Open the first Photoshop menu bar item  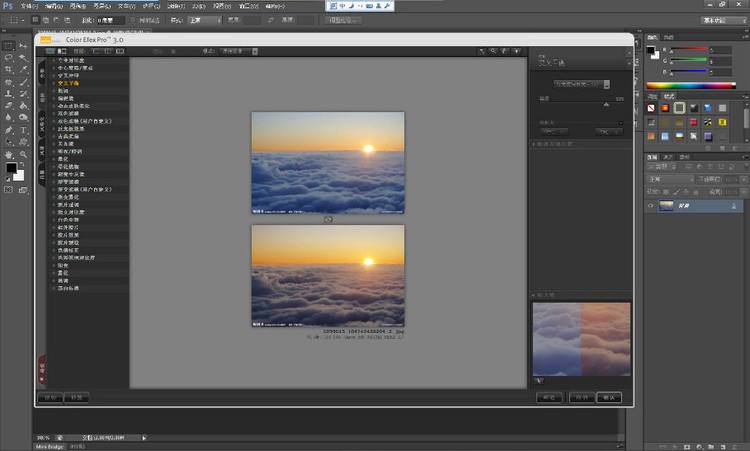pyautogui.click(x=27, y=5)
